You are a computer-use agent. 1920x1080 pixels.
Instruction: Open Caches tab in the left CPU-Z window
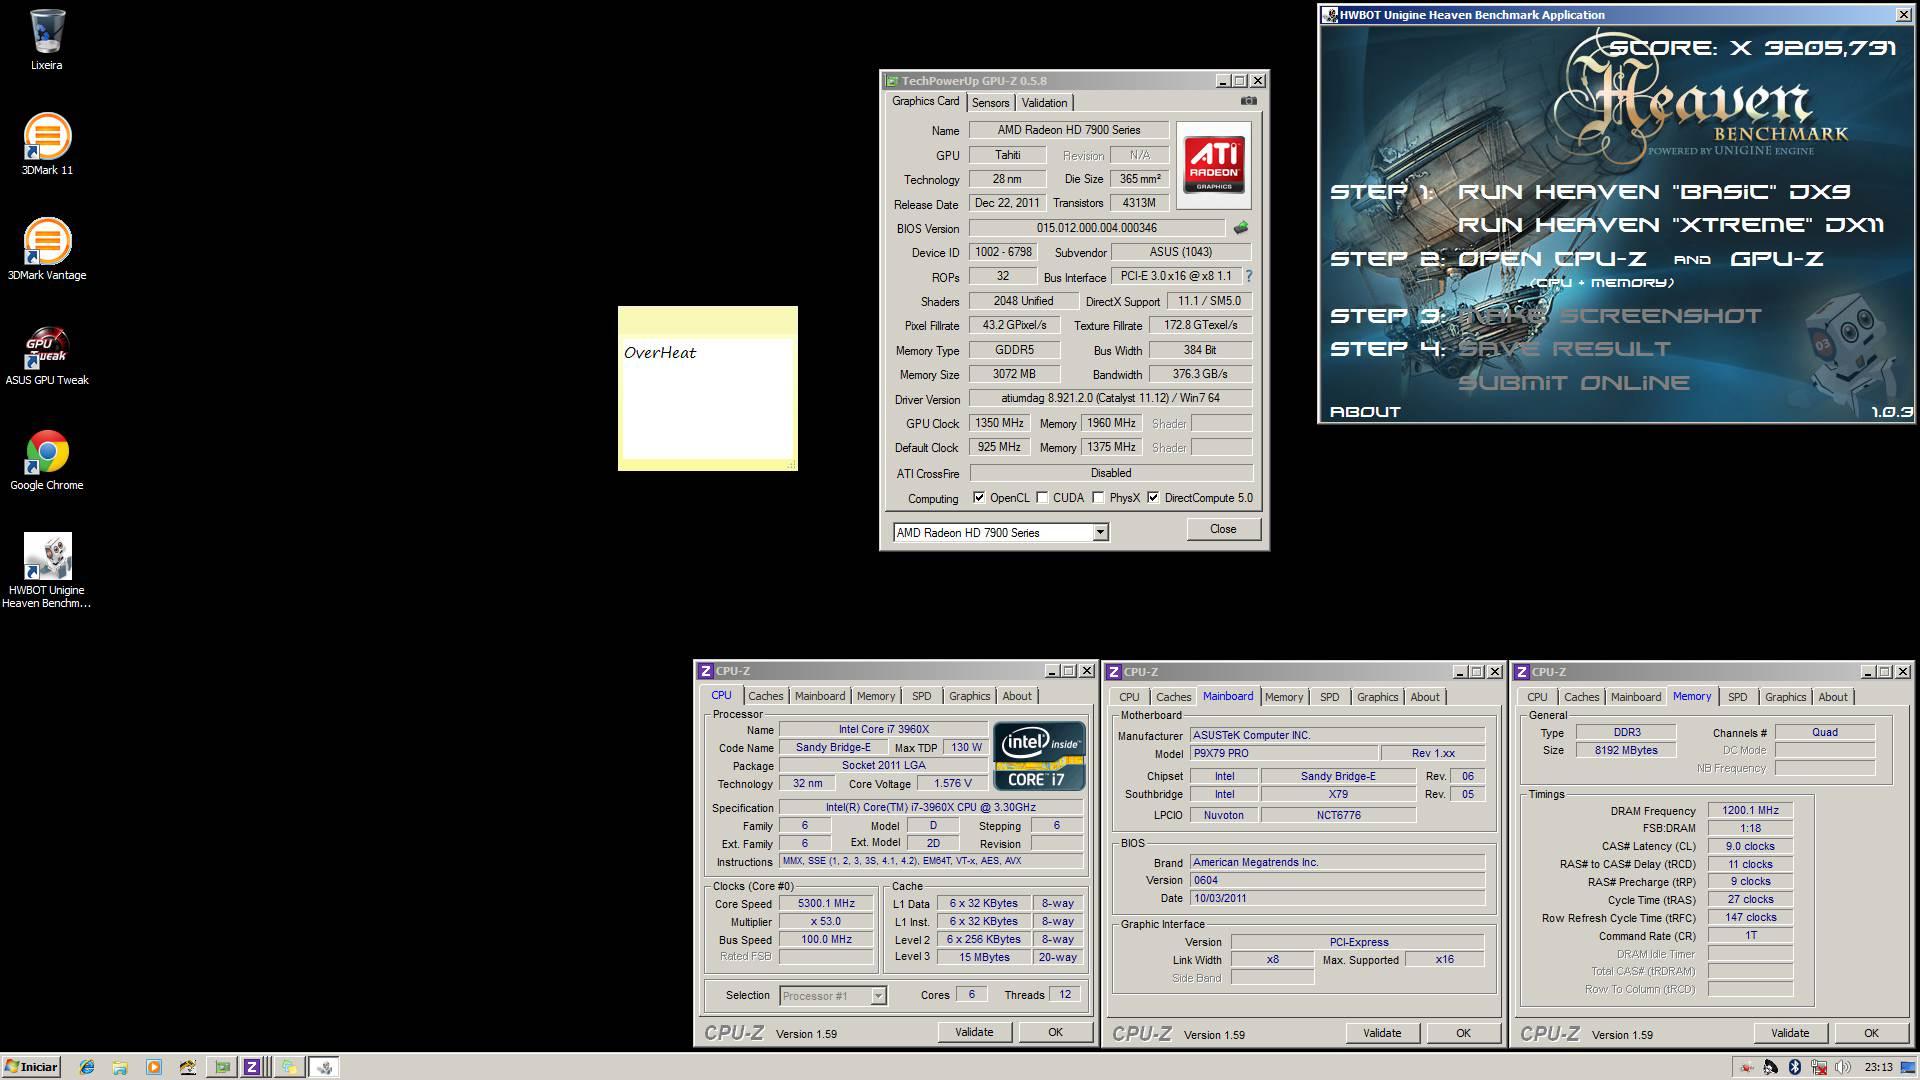765,696
